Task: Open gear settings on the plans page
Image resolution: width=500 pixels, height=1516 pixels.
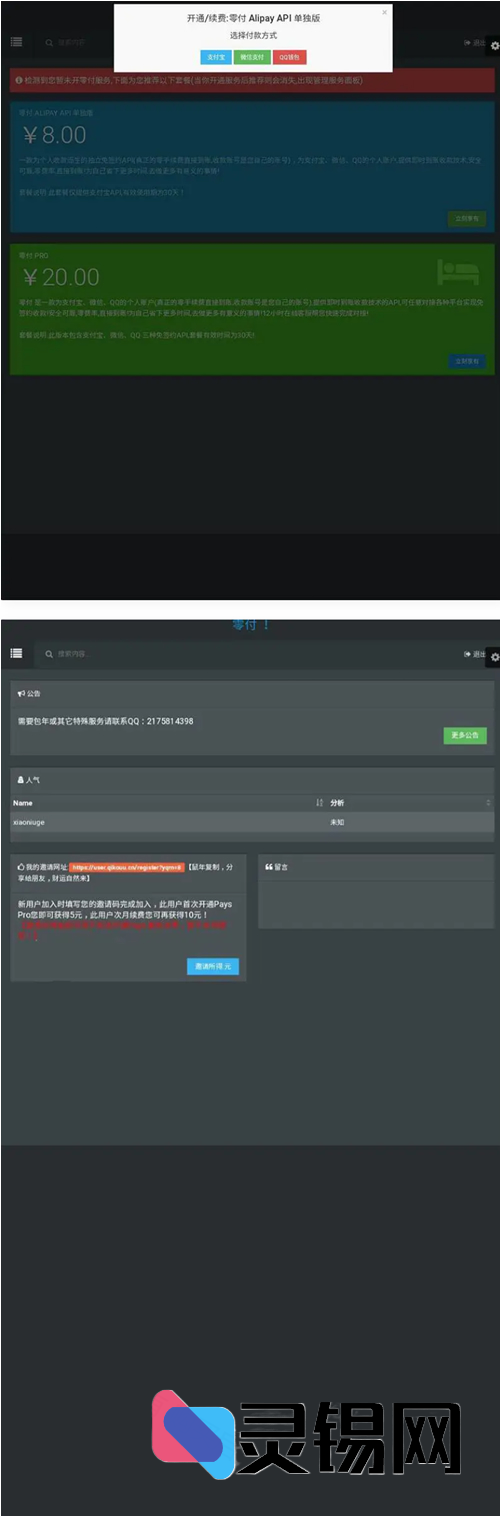Action: coord(493,46)
